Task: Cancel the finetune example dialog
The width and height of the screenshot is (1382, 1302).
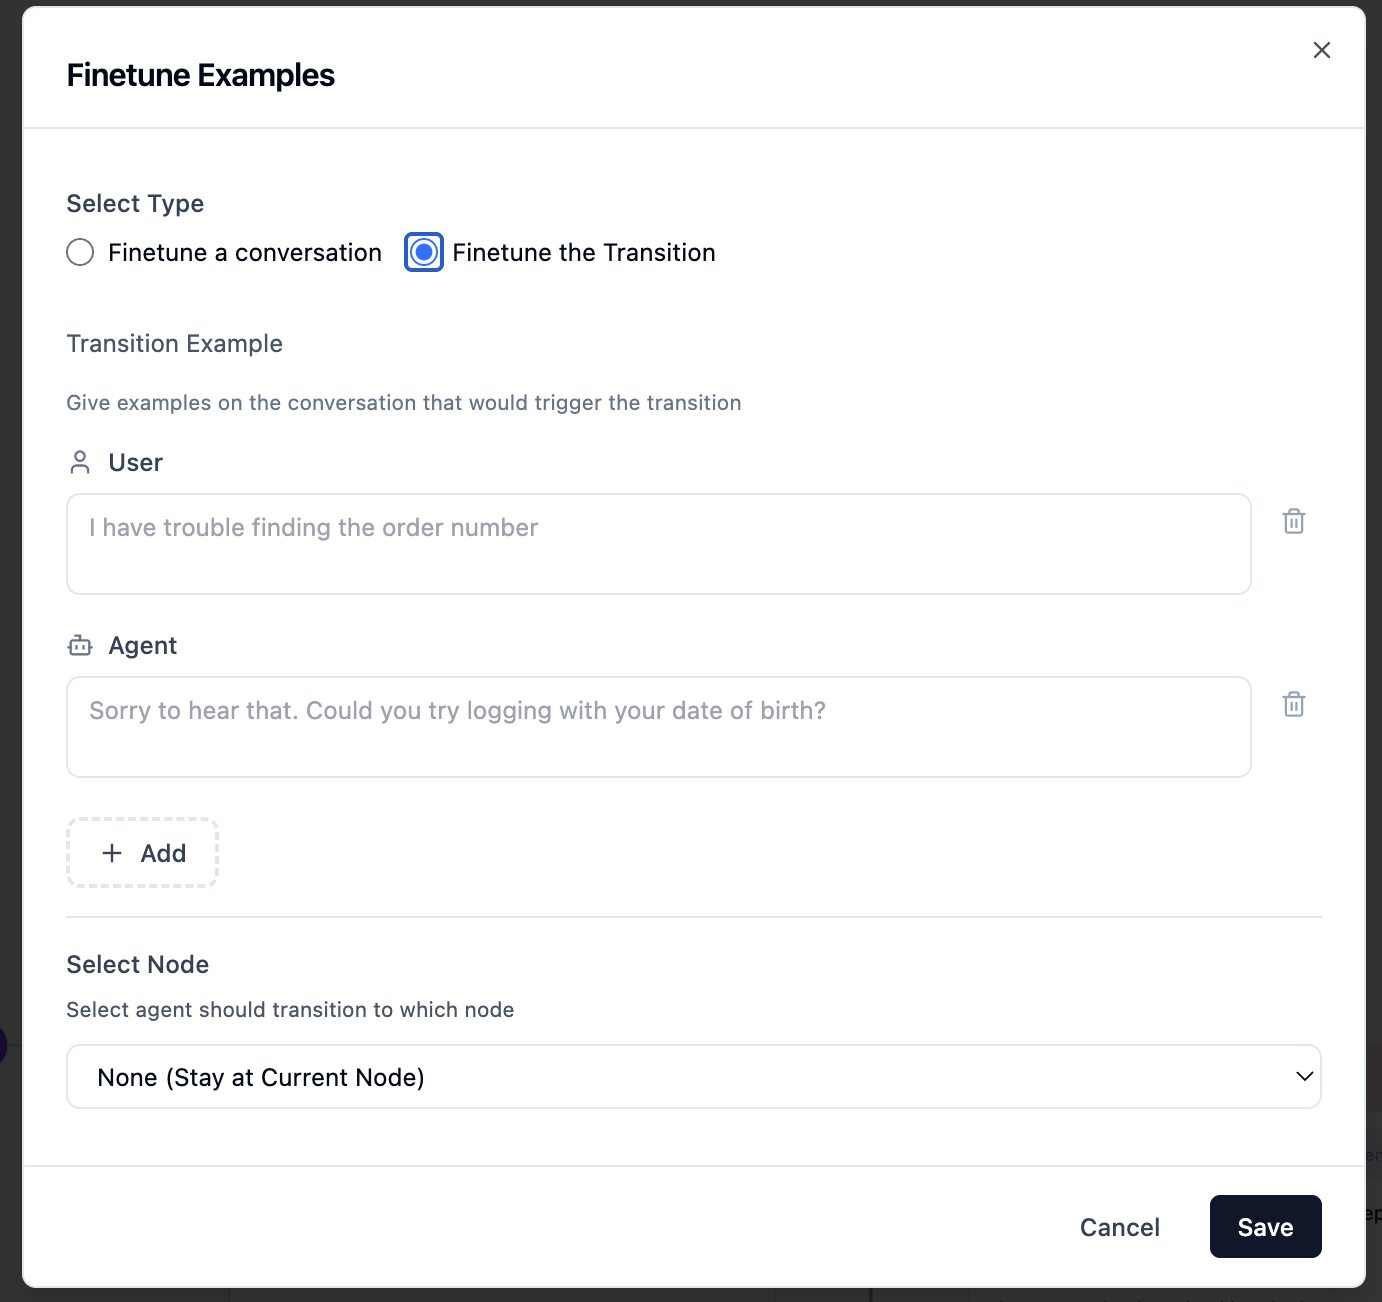Action: tap(1119, 1227)
